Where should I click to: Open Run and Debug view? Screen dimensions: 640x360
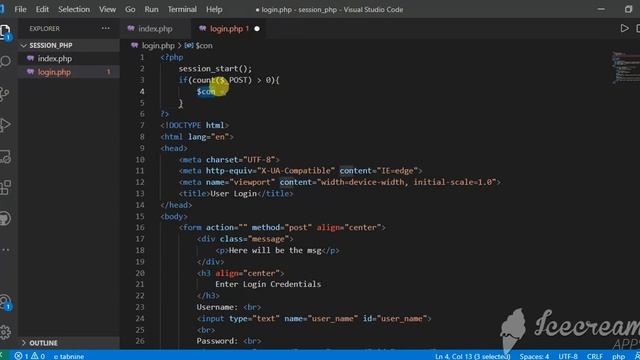pyautogui.click(x=5, y=125)
